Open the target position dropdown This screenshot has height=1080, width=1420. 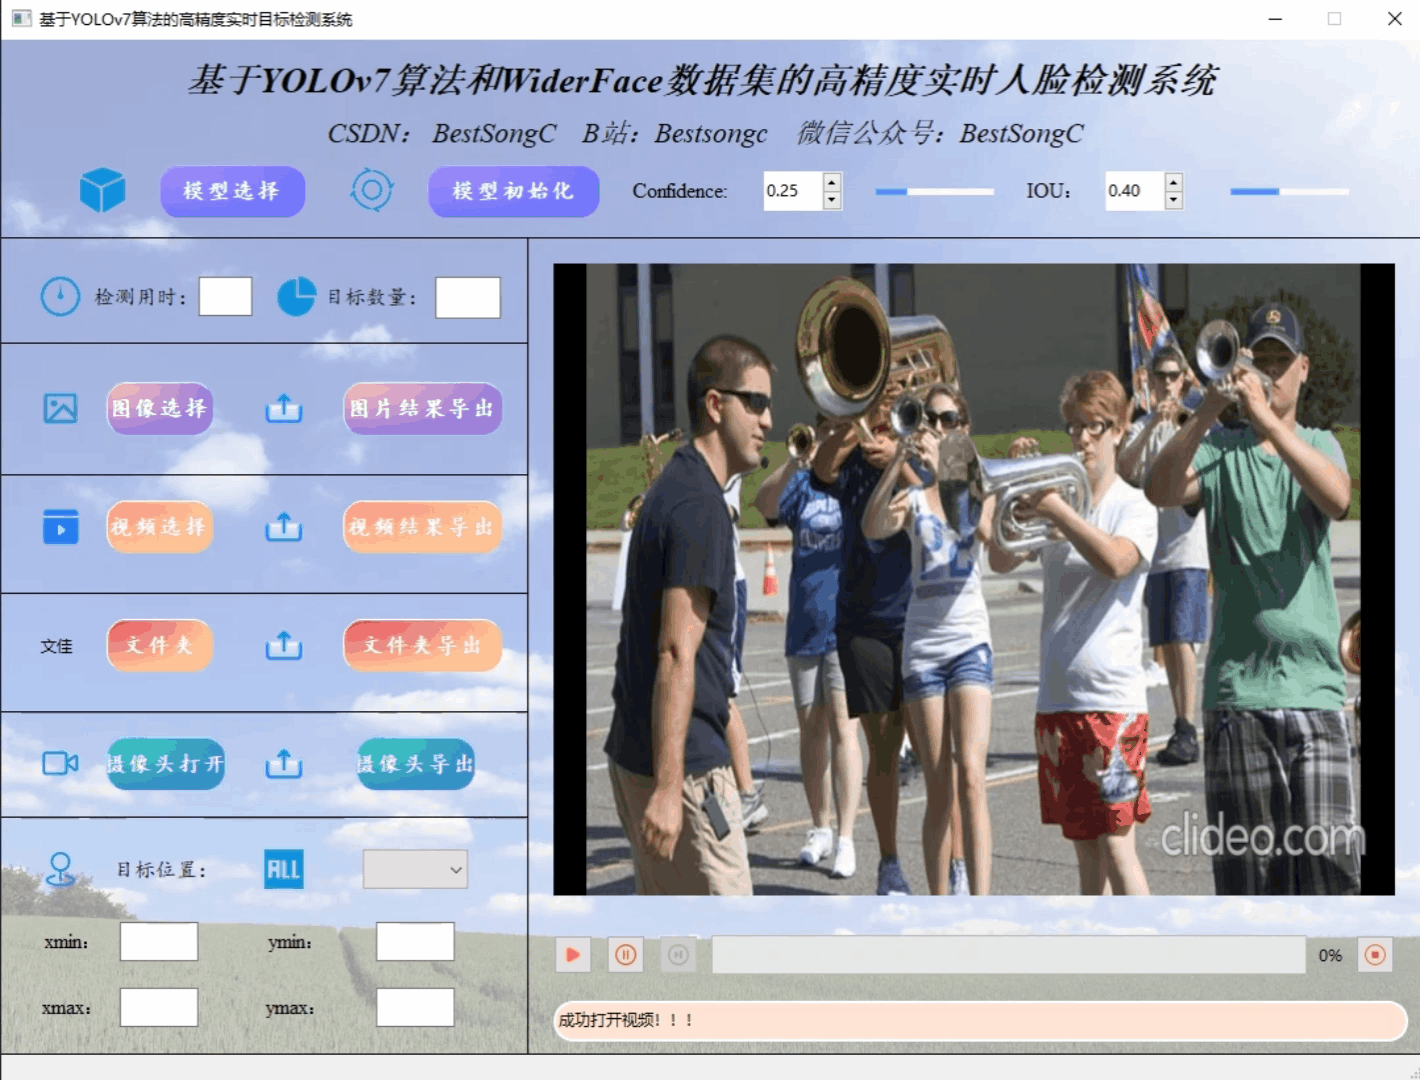coord(415,870)
